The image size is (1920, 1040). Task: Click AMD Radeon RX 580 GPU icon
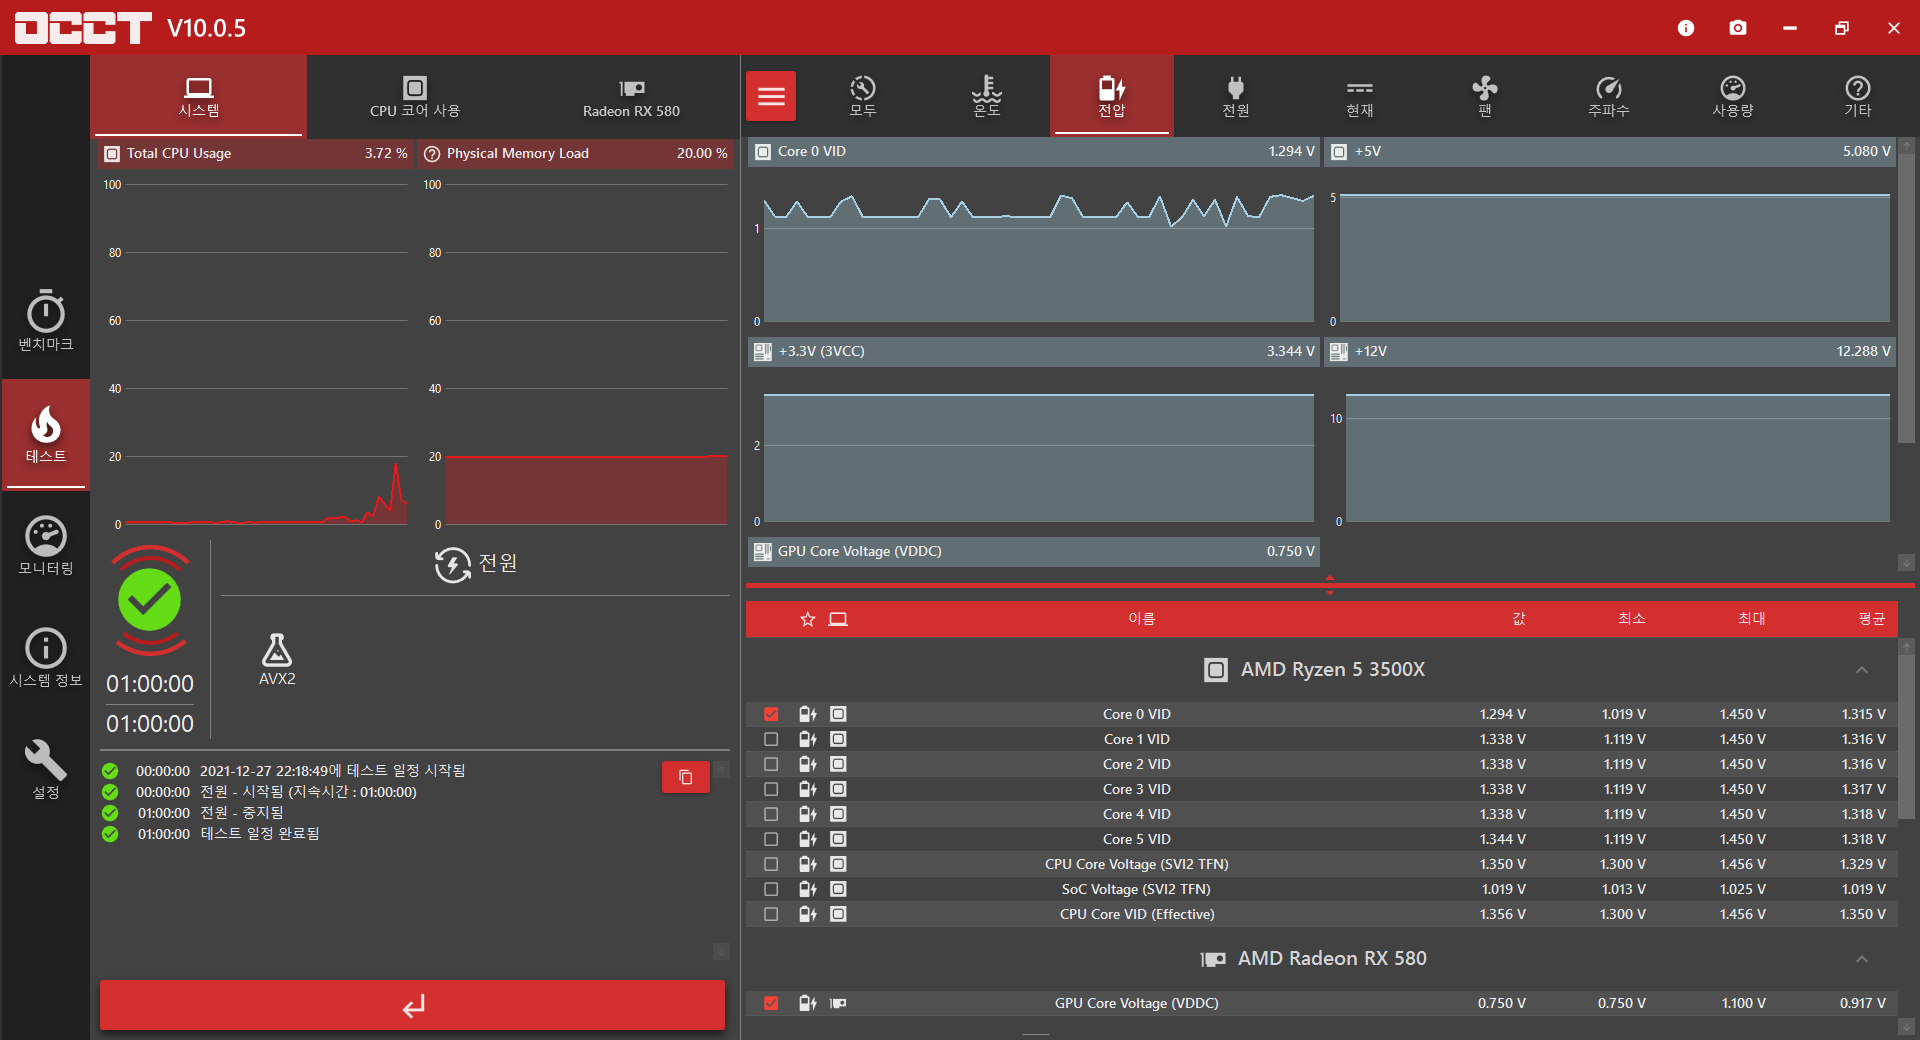1213,959
